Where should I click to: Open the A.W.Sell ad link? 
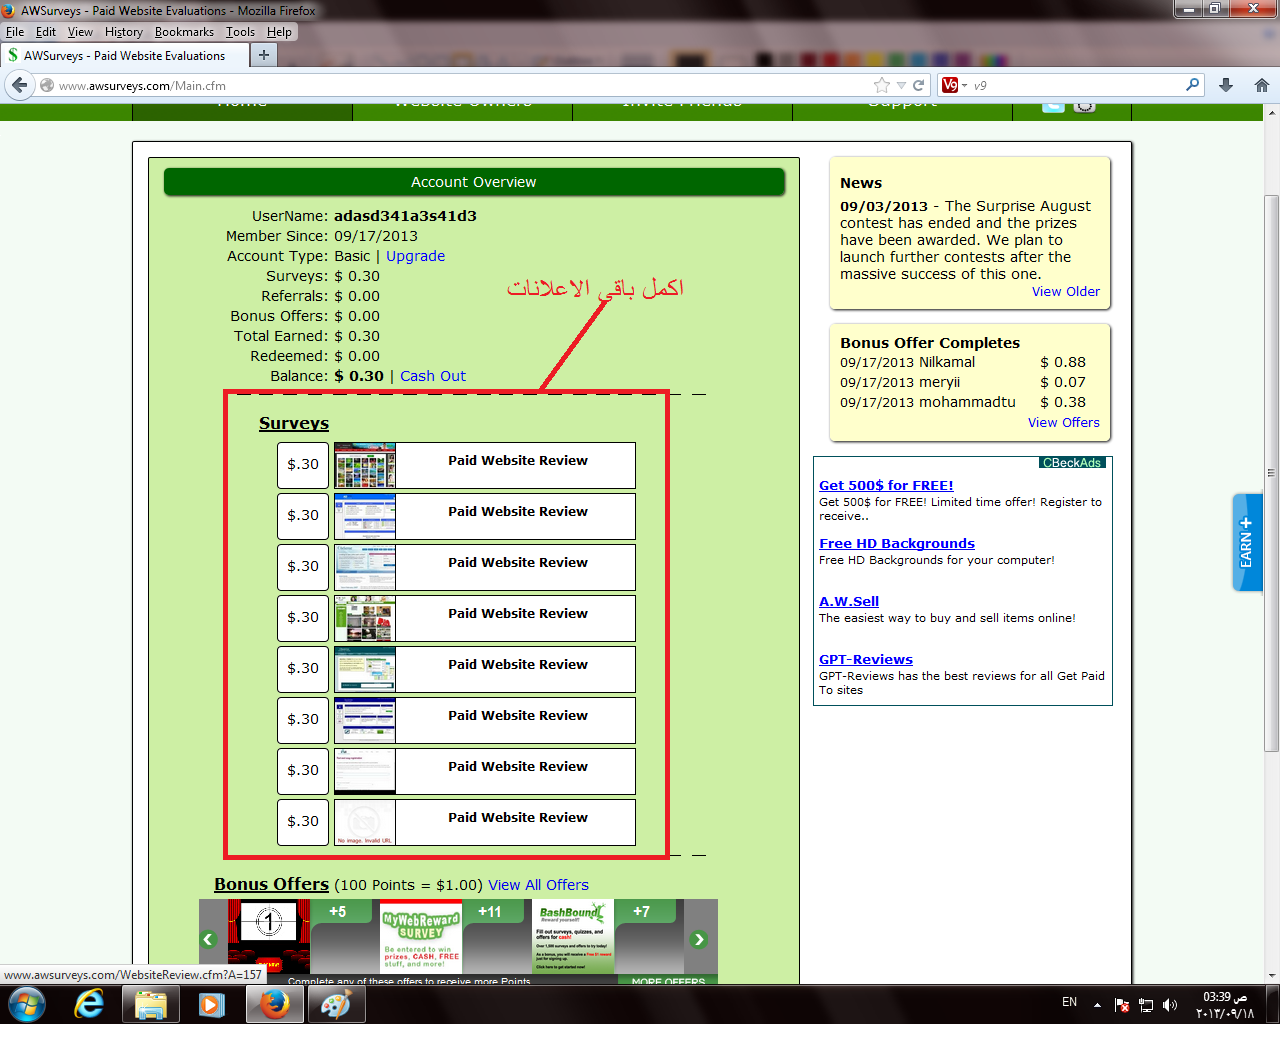(x=849, y=601)
